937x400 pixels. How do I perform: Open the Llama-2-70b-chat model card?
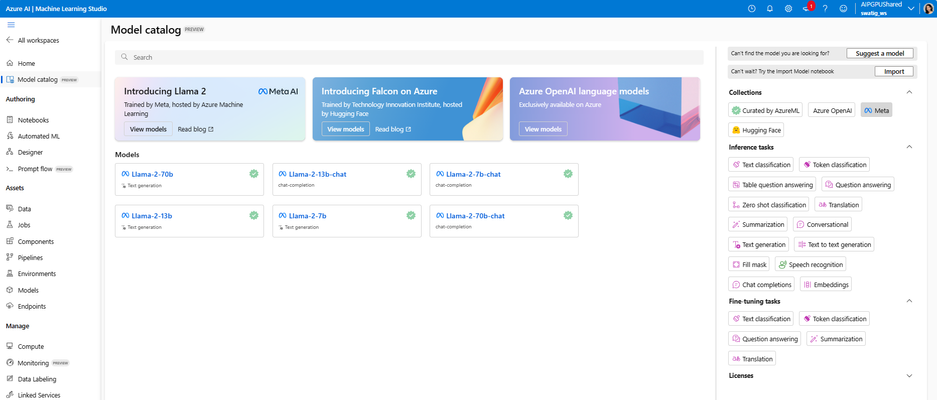point(504,221)
